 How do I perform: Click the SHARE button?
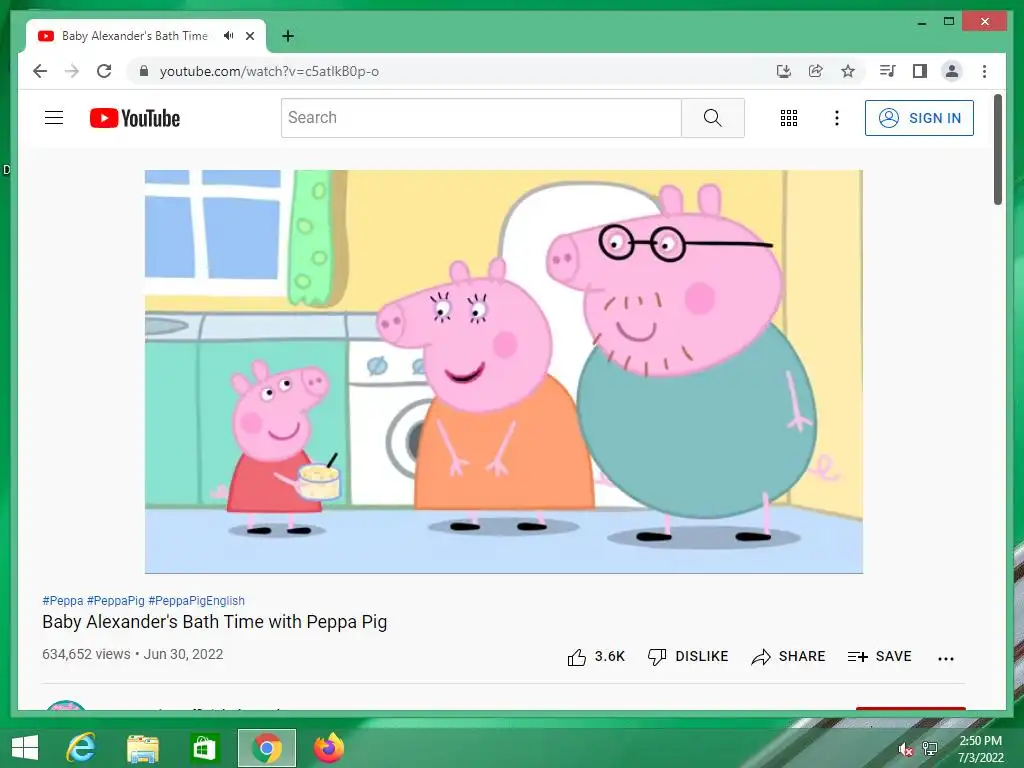pos(788,656)
